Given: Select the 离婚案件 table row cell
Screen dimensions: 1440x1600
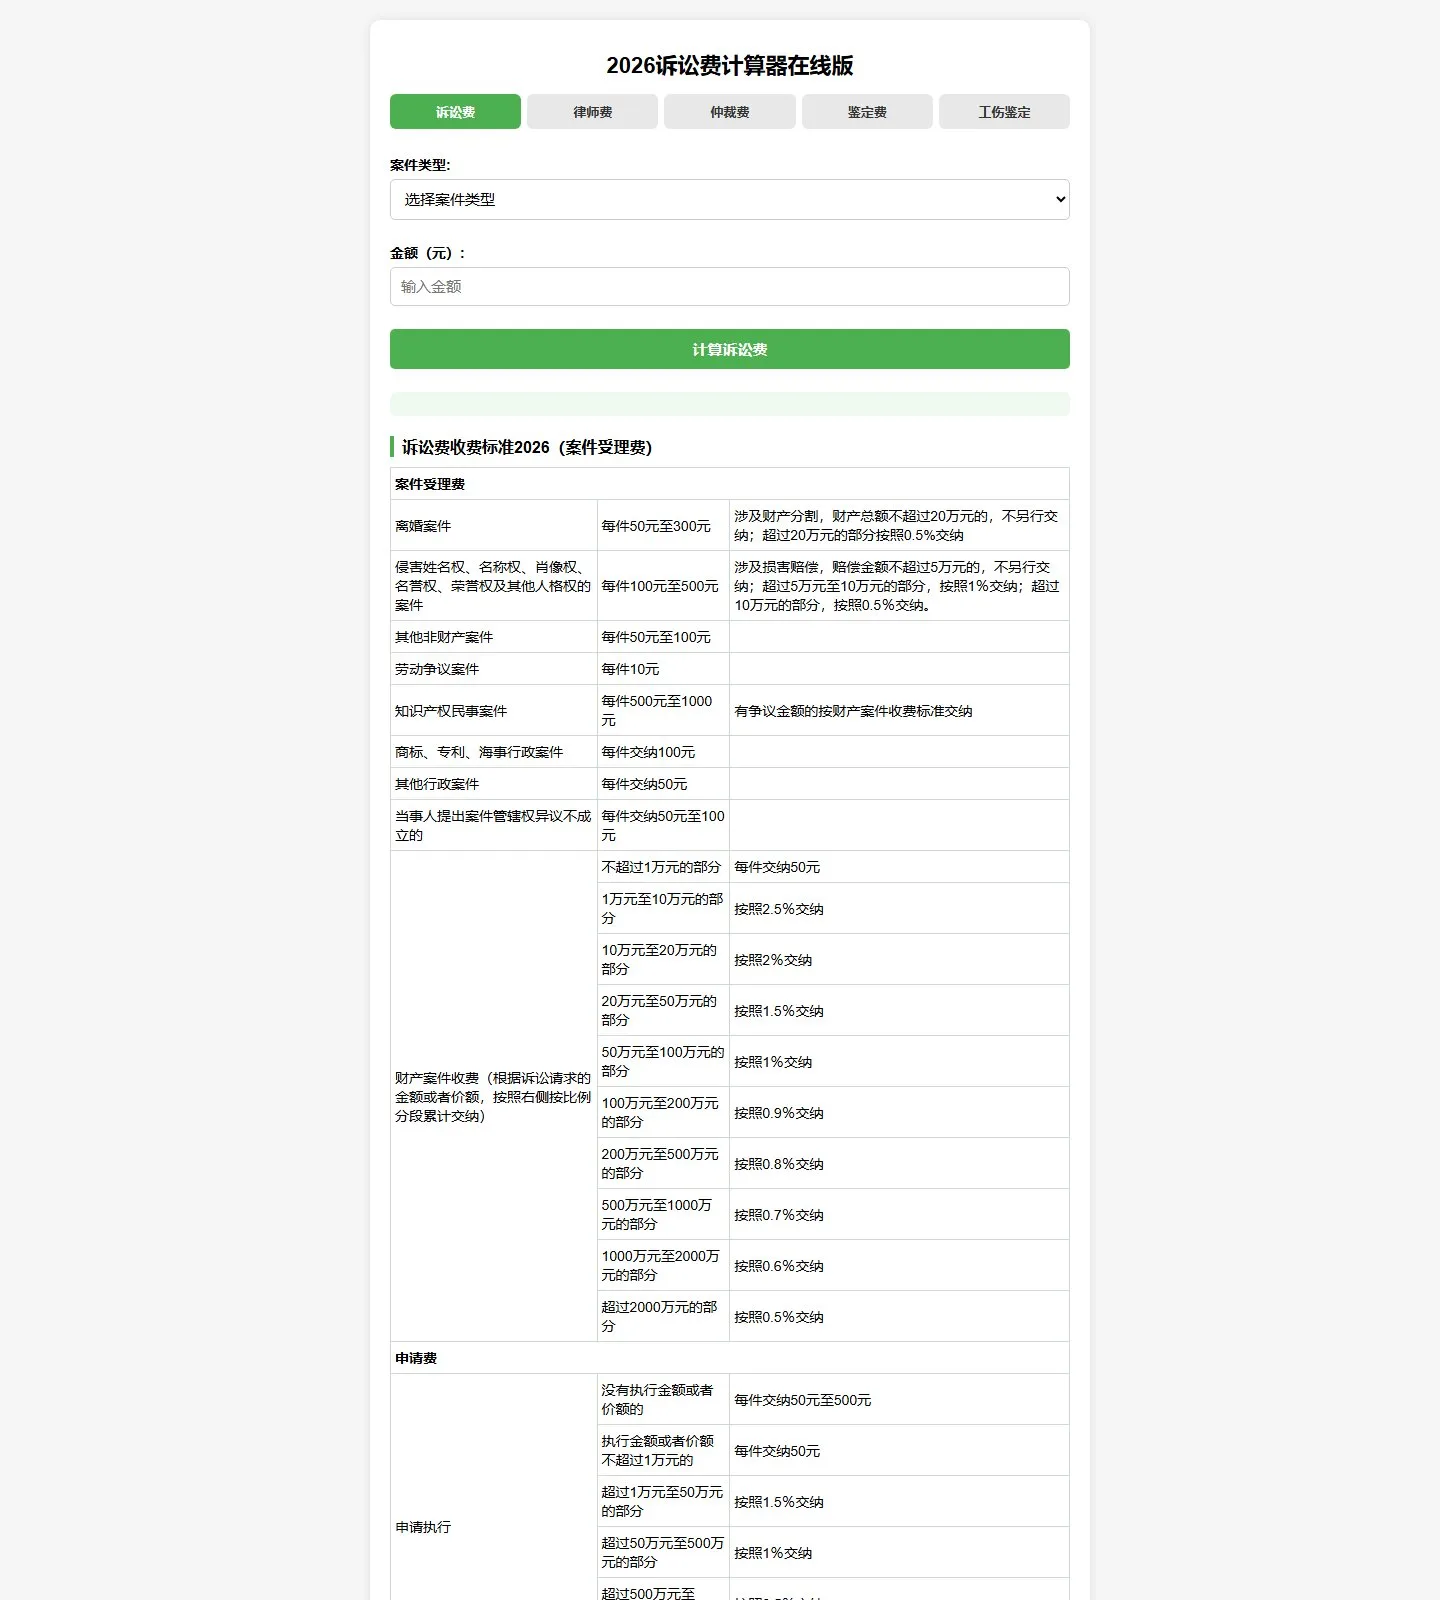Looking at the screenshot, I should [494, 526].
